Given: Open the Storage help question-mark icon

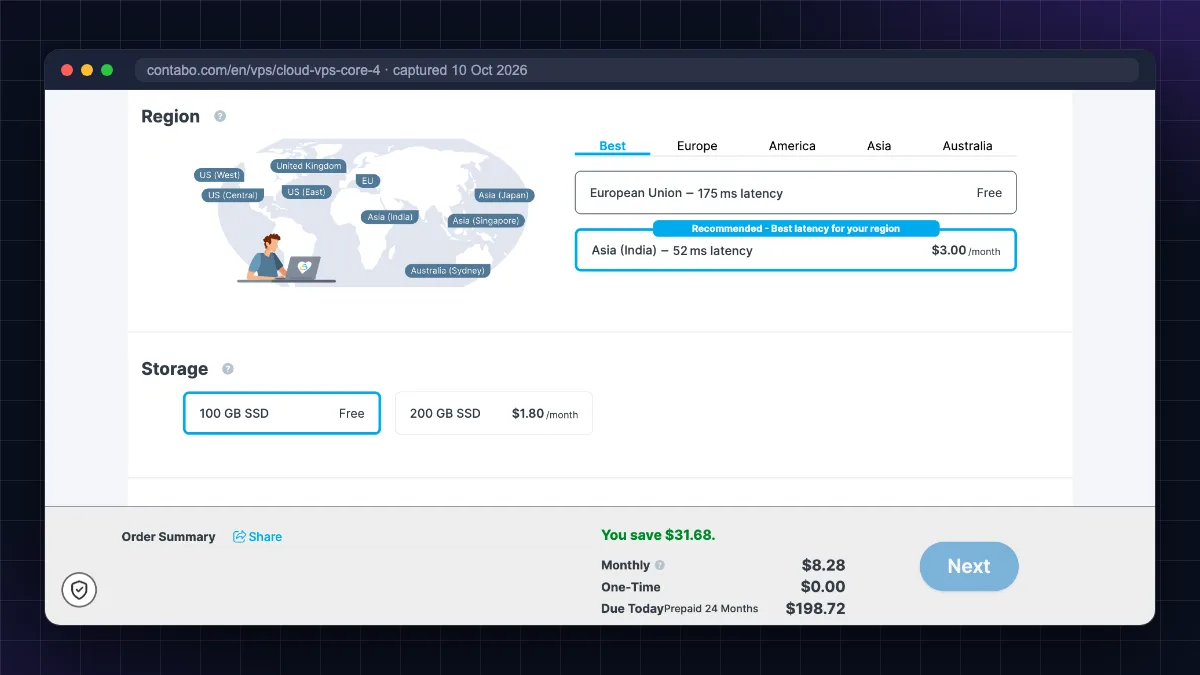Looking at the screenshot, I should click(x=228, y=369).
